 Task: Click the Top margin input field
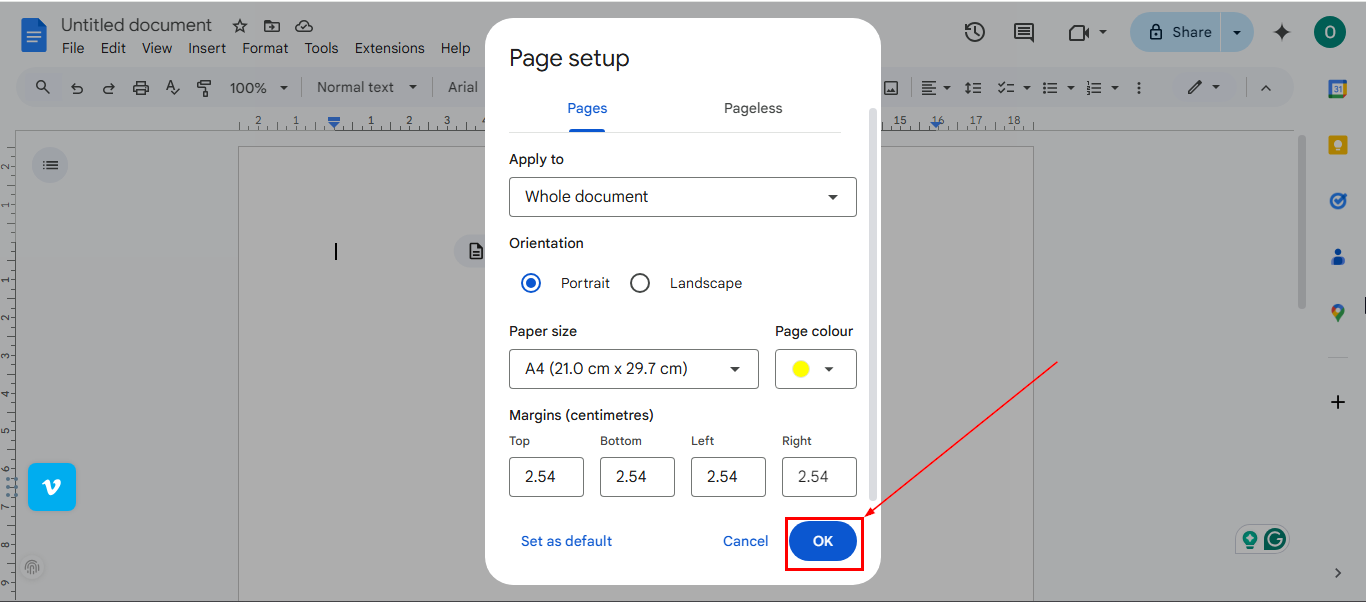point(546,477)
